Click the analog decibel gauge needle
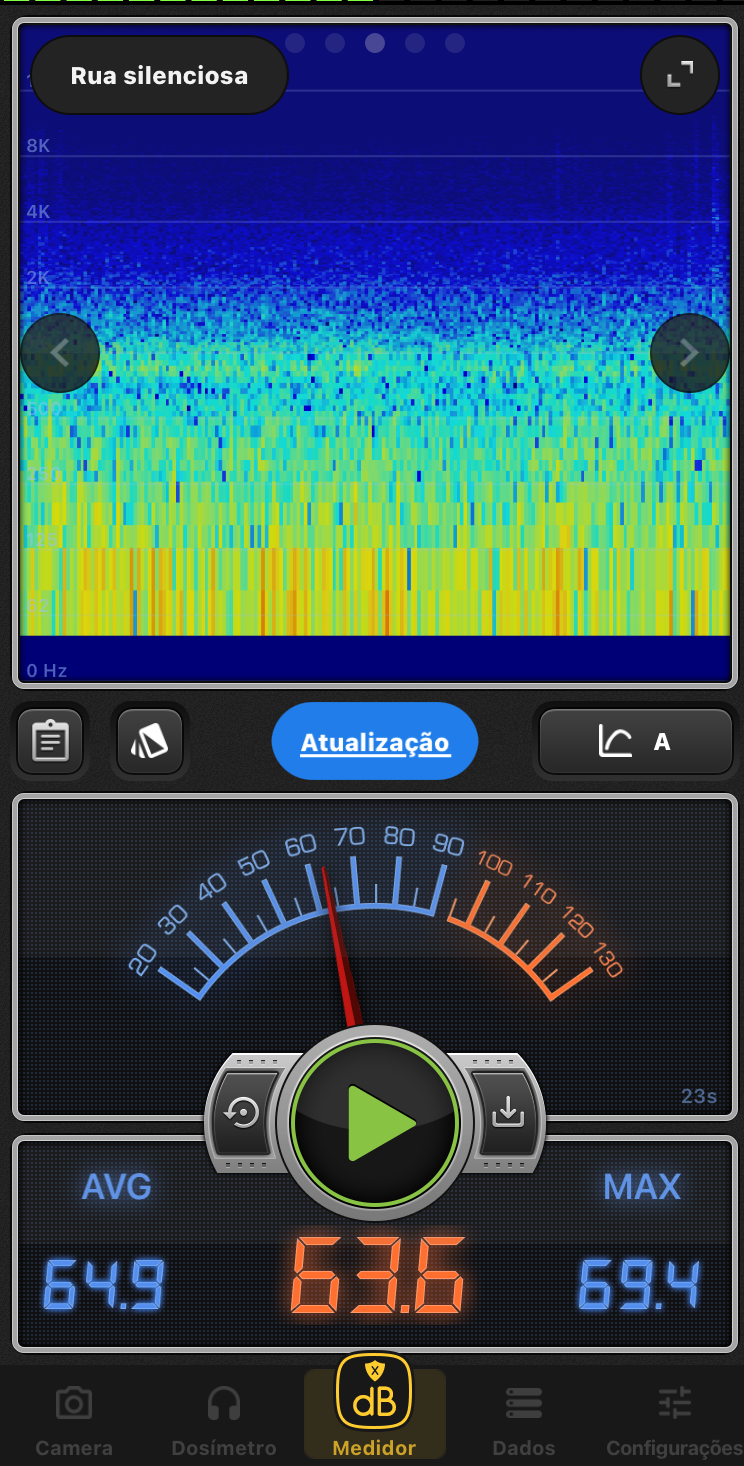Viewport: 744px width, 1466px height. [338, 940]
